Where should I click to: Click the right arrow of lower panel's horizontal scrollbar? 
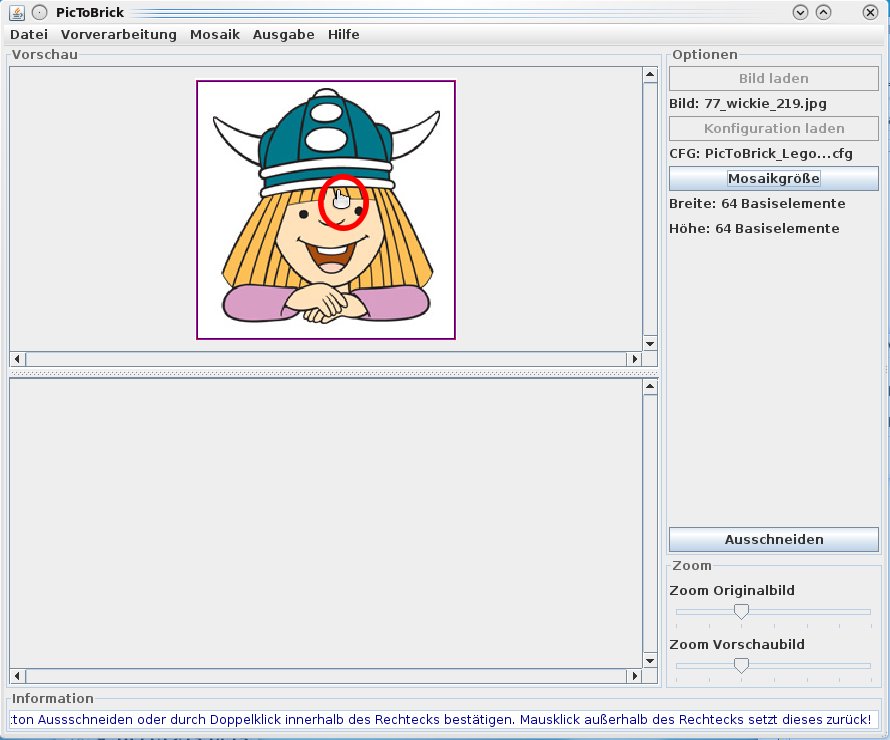(635, 676)
